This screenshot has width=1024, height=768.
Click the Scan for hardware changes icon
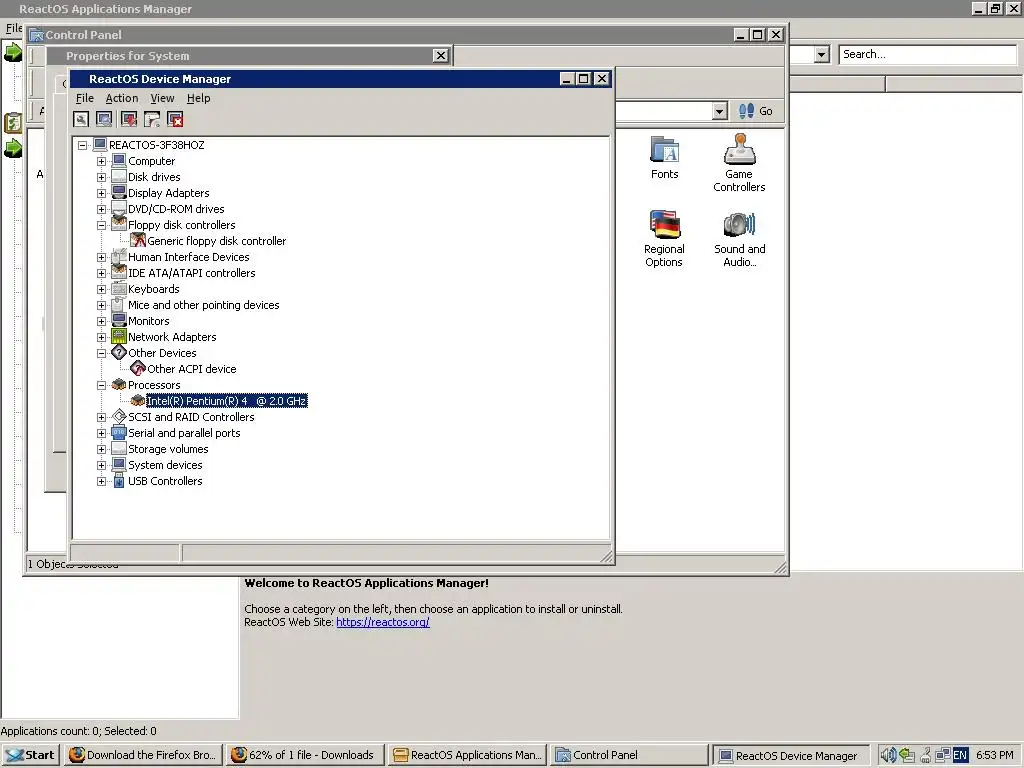coord(104,119)
